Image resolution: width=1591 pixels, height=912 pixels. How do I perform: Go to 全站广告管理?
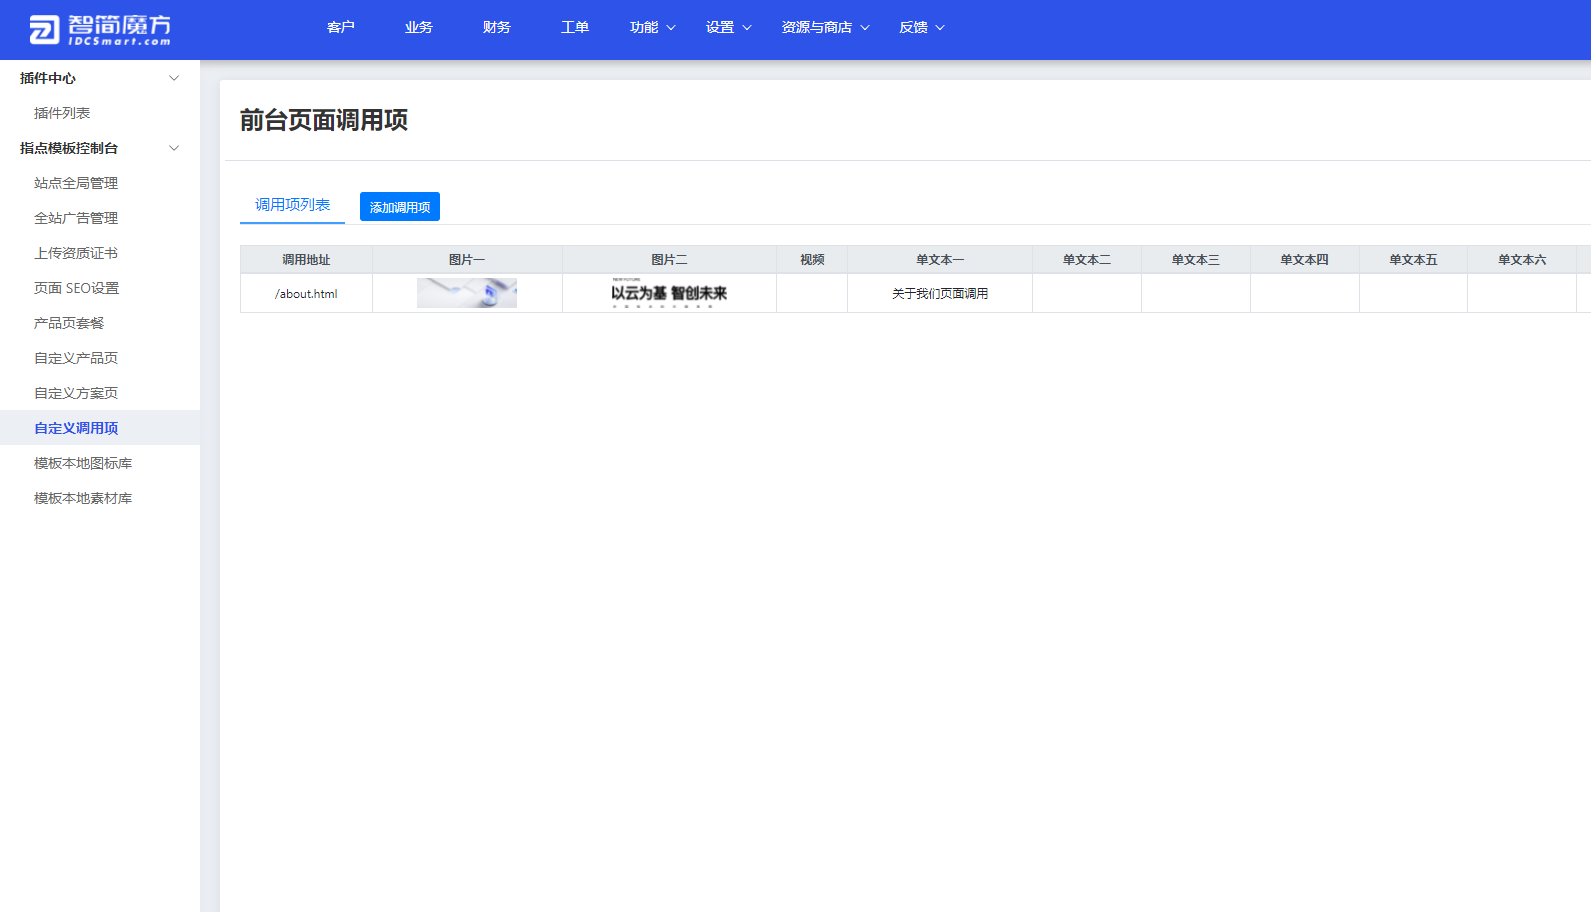[76, 218]
